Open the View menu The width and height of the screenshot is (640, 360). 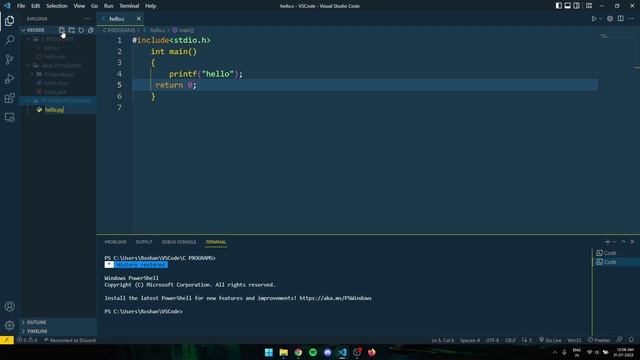[x=79, y=6]
